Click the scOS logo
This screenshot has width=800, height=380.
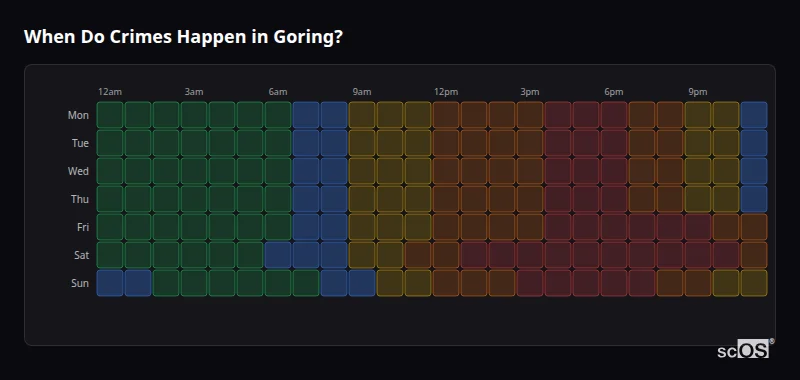(745, 349)
